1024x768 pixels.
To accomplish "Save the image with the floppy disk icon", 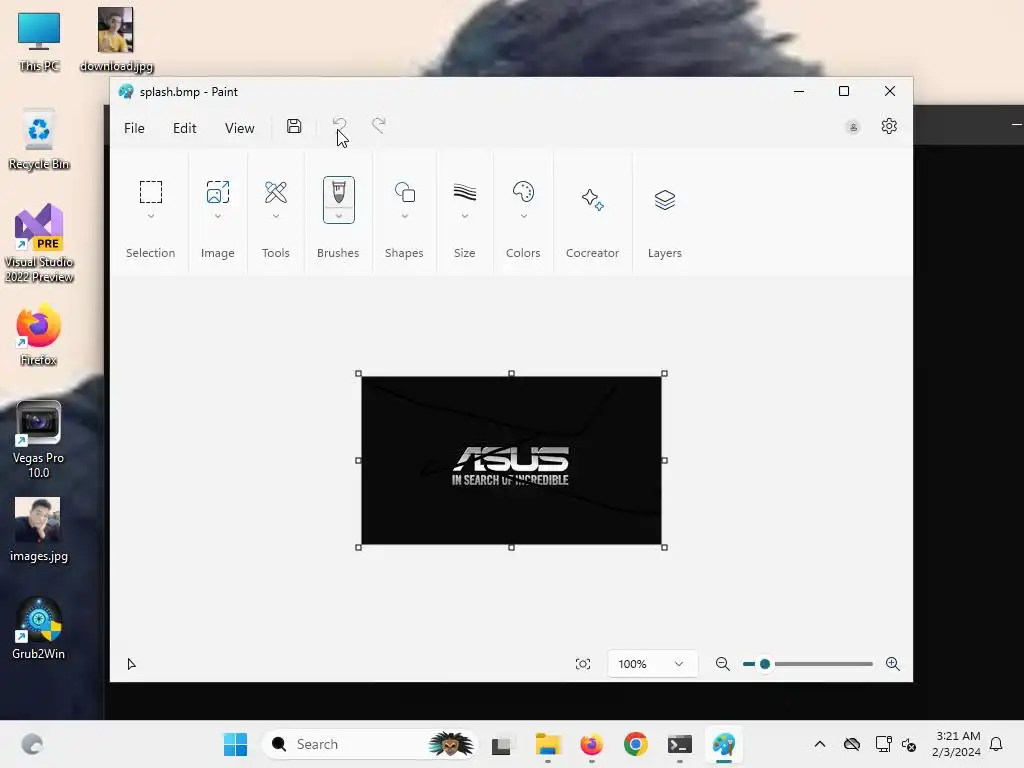I will pos(294,126).
